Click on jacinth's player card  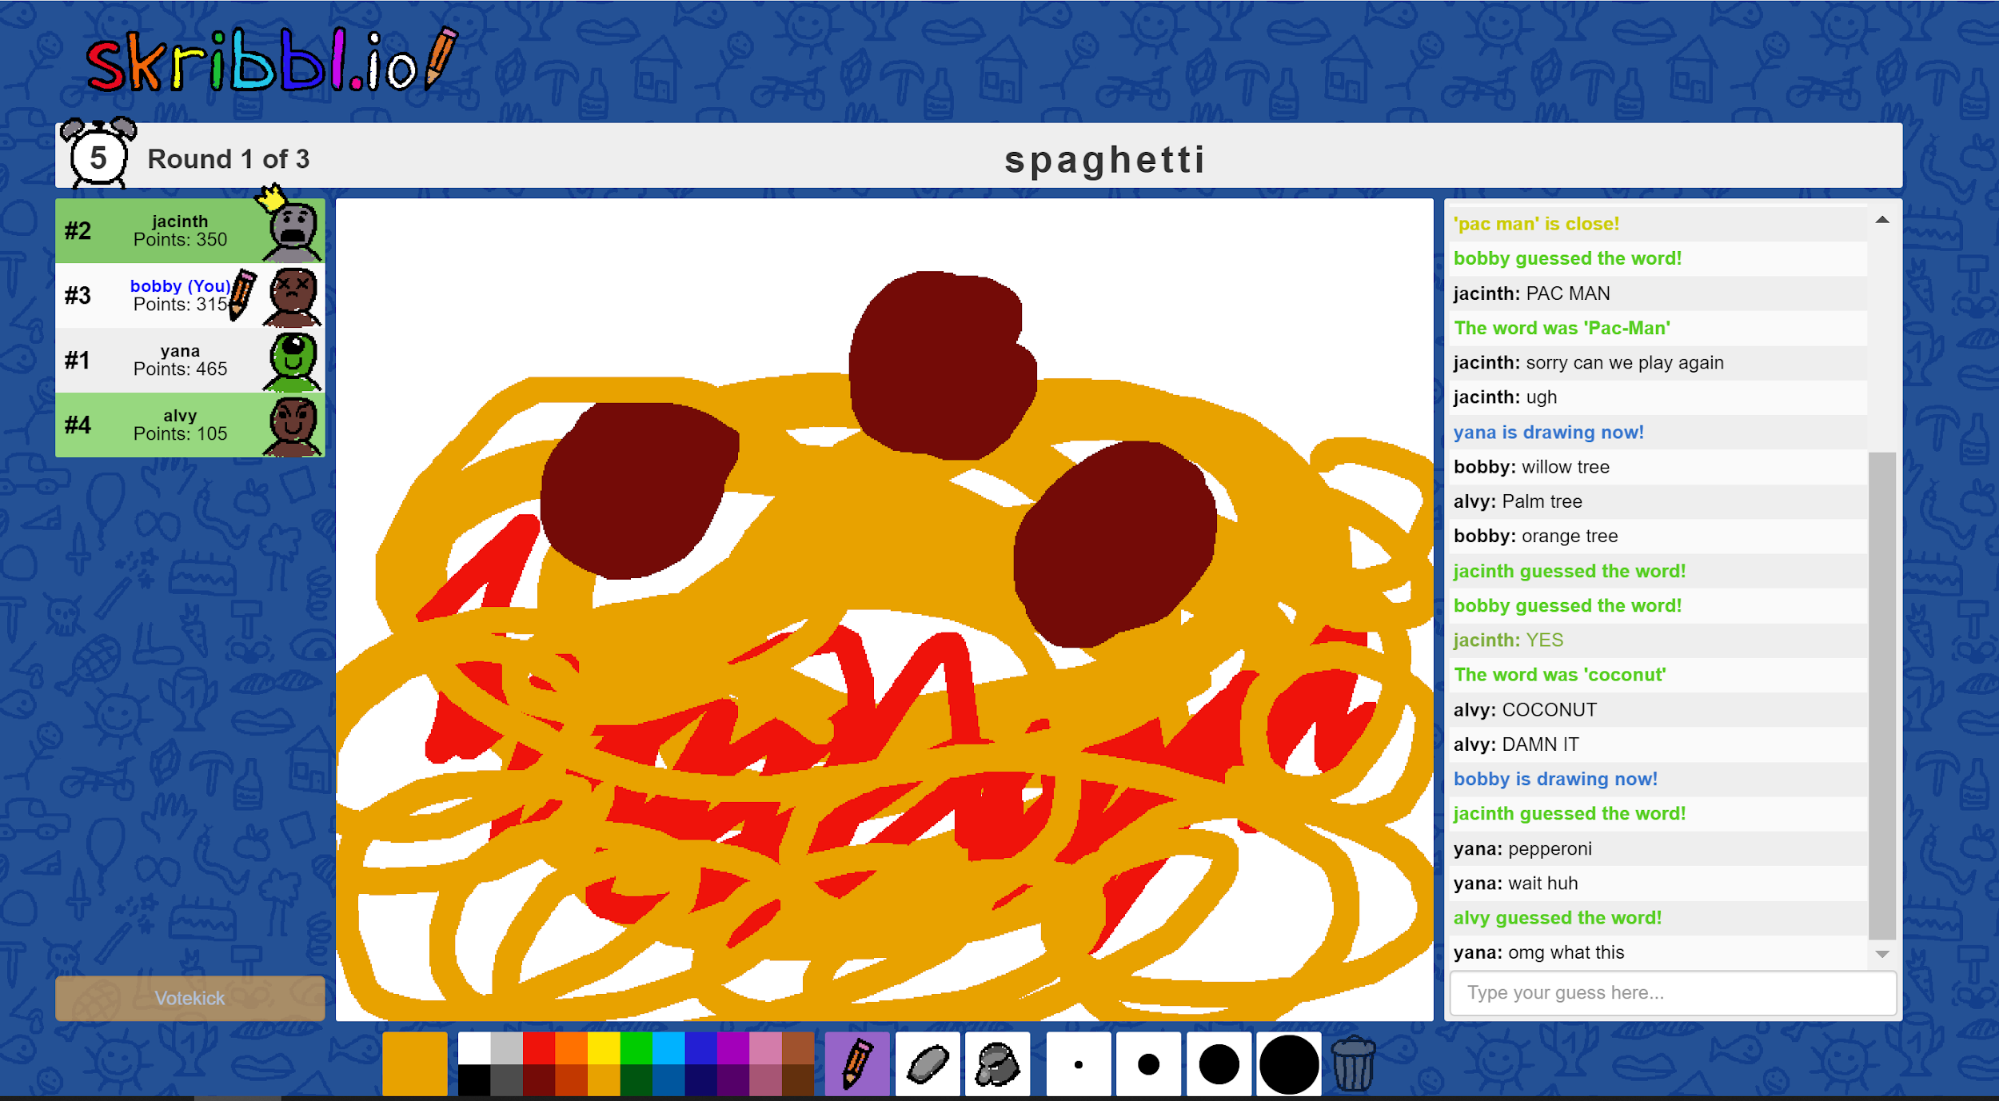[x=190, y=231]
